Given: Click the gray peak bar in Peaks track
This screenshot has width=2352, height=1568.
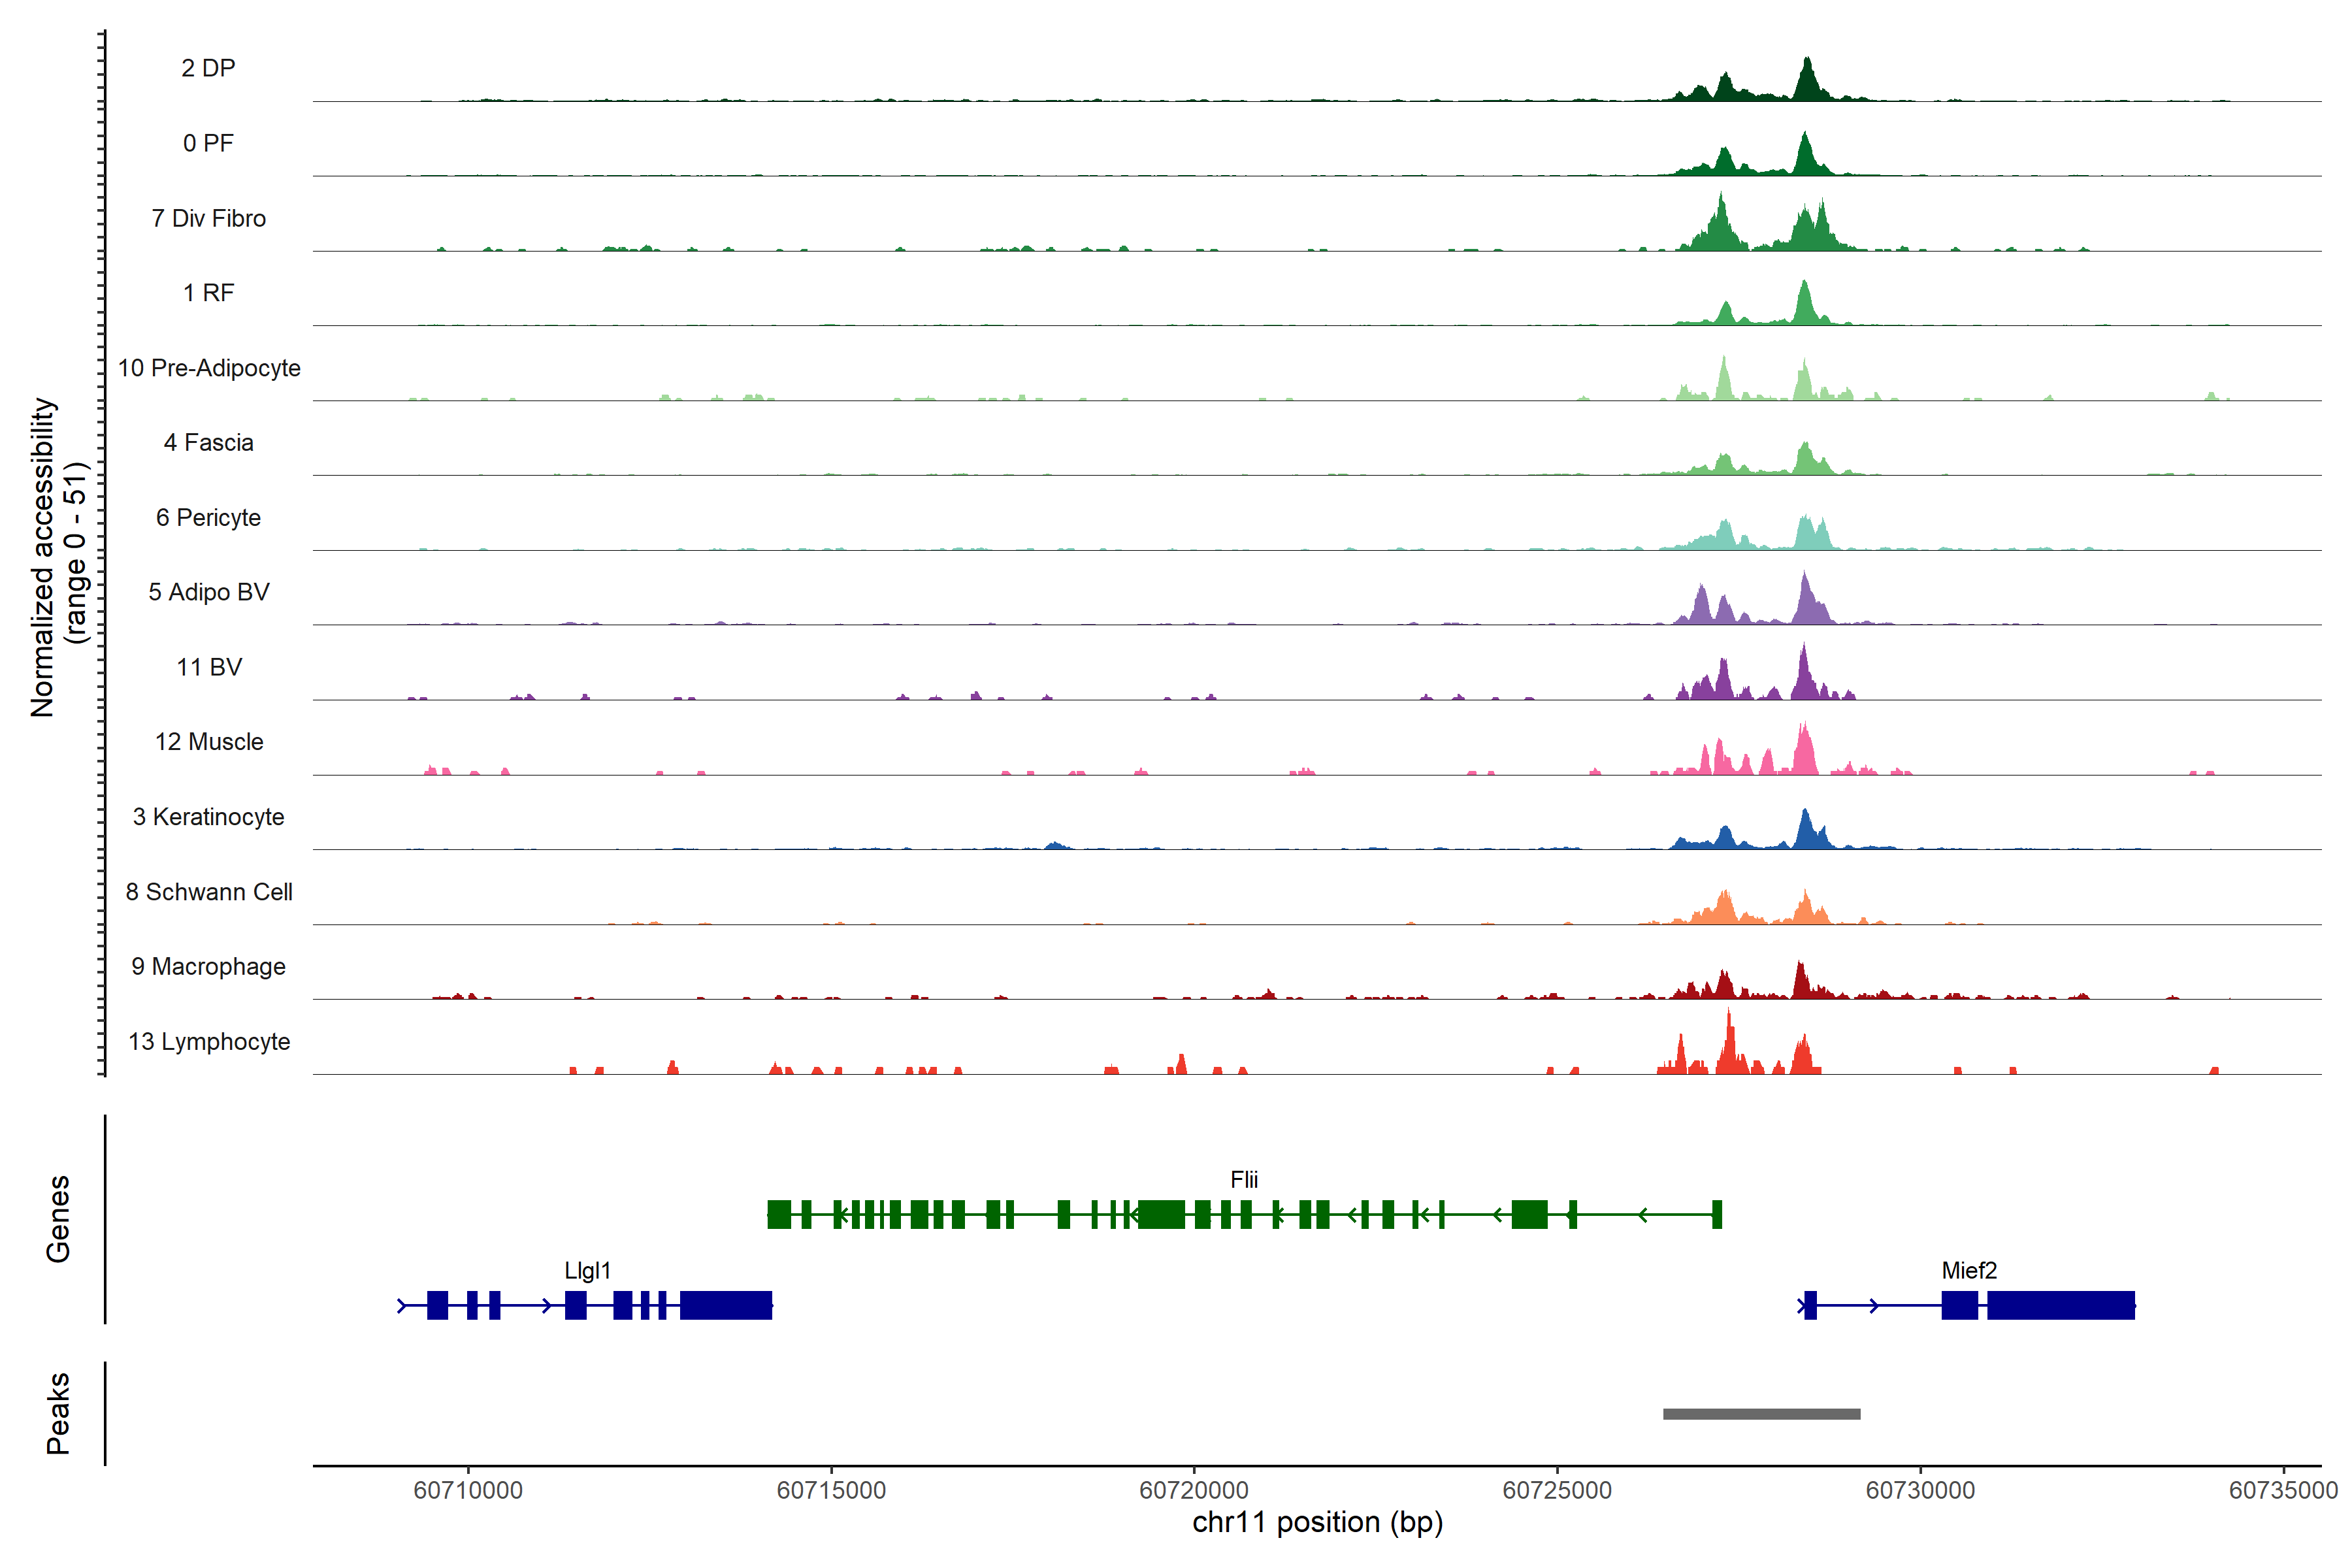Looking at the screenshot, I should (x=1761, y=1414).
